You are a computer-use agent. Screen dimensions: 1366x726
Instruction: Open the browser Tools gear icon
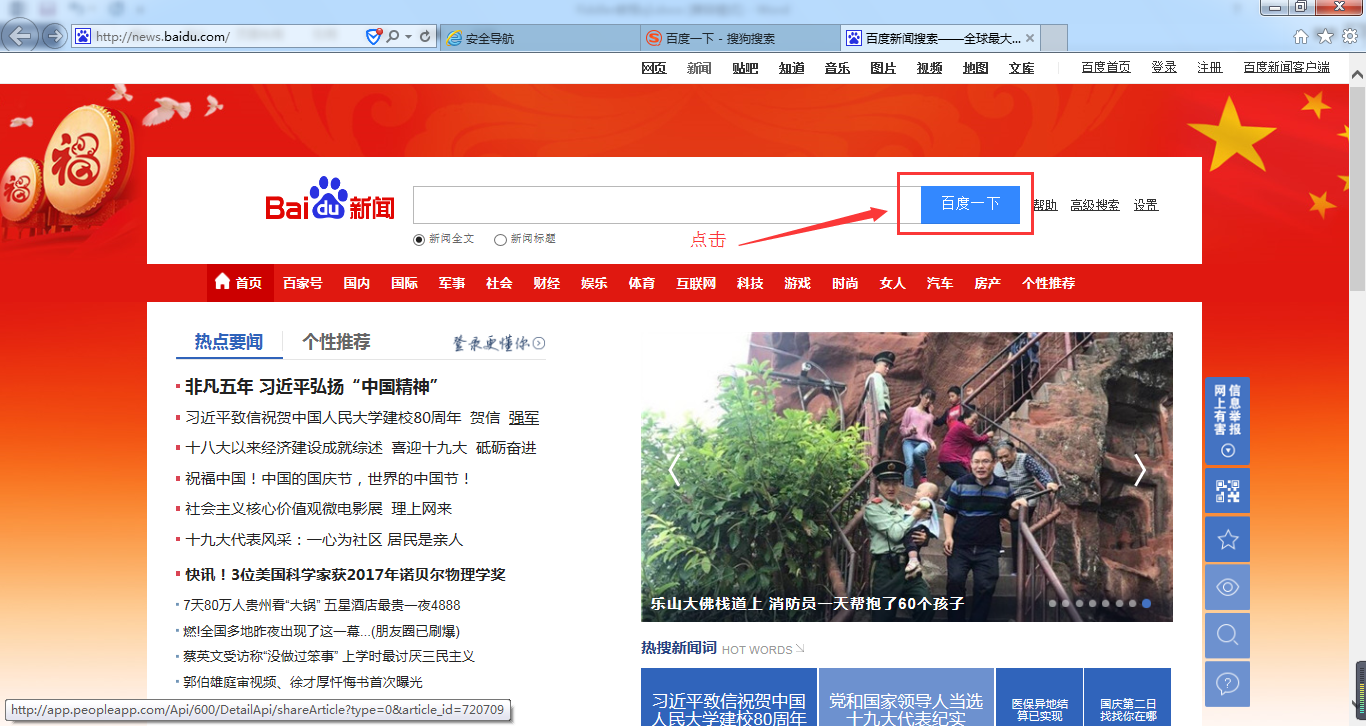(x=1349, y=37)
